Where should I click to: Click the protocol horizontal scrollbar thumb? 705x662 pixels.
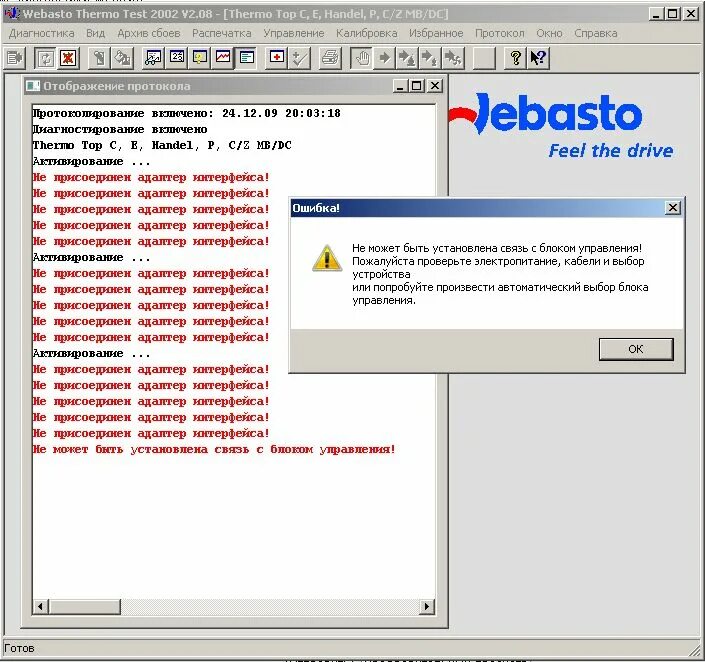click(x=85, y=606)
